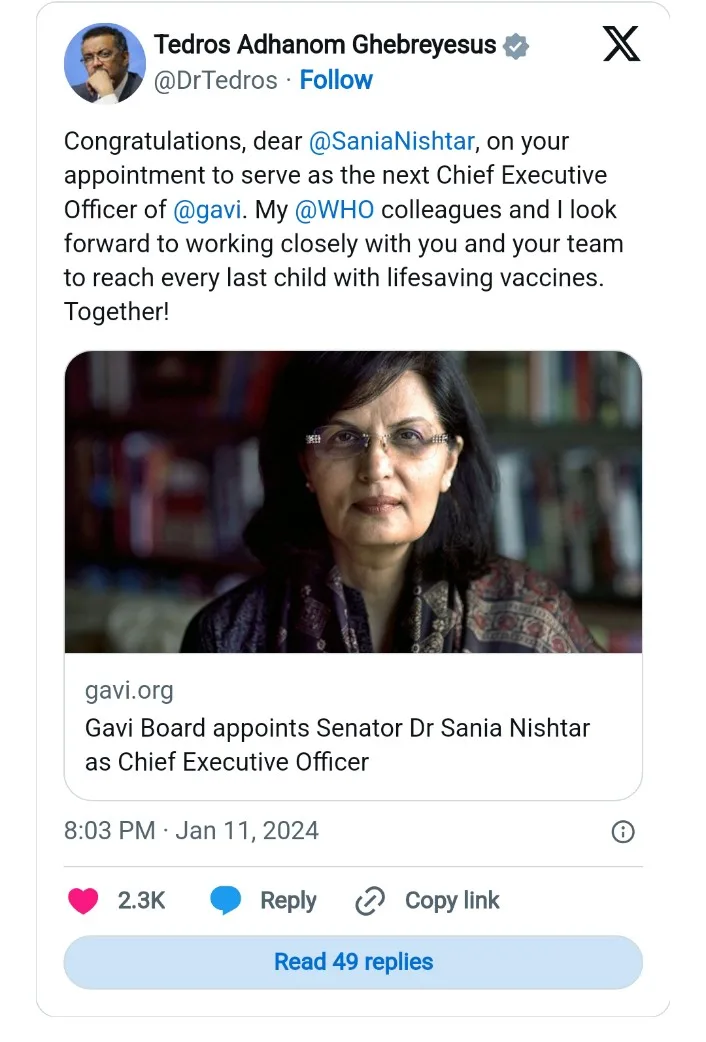Click the blue reply bubble icon
The image size is (706, 1042).
pos(225,901)
